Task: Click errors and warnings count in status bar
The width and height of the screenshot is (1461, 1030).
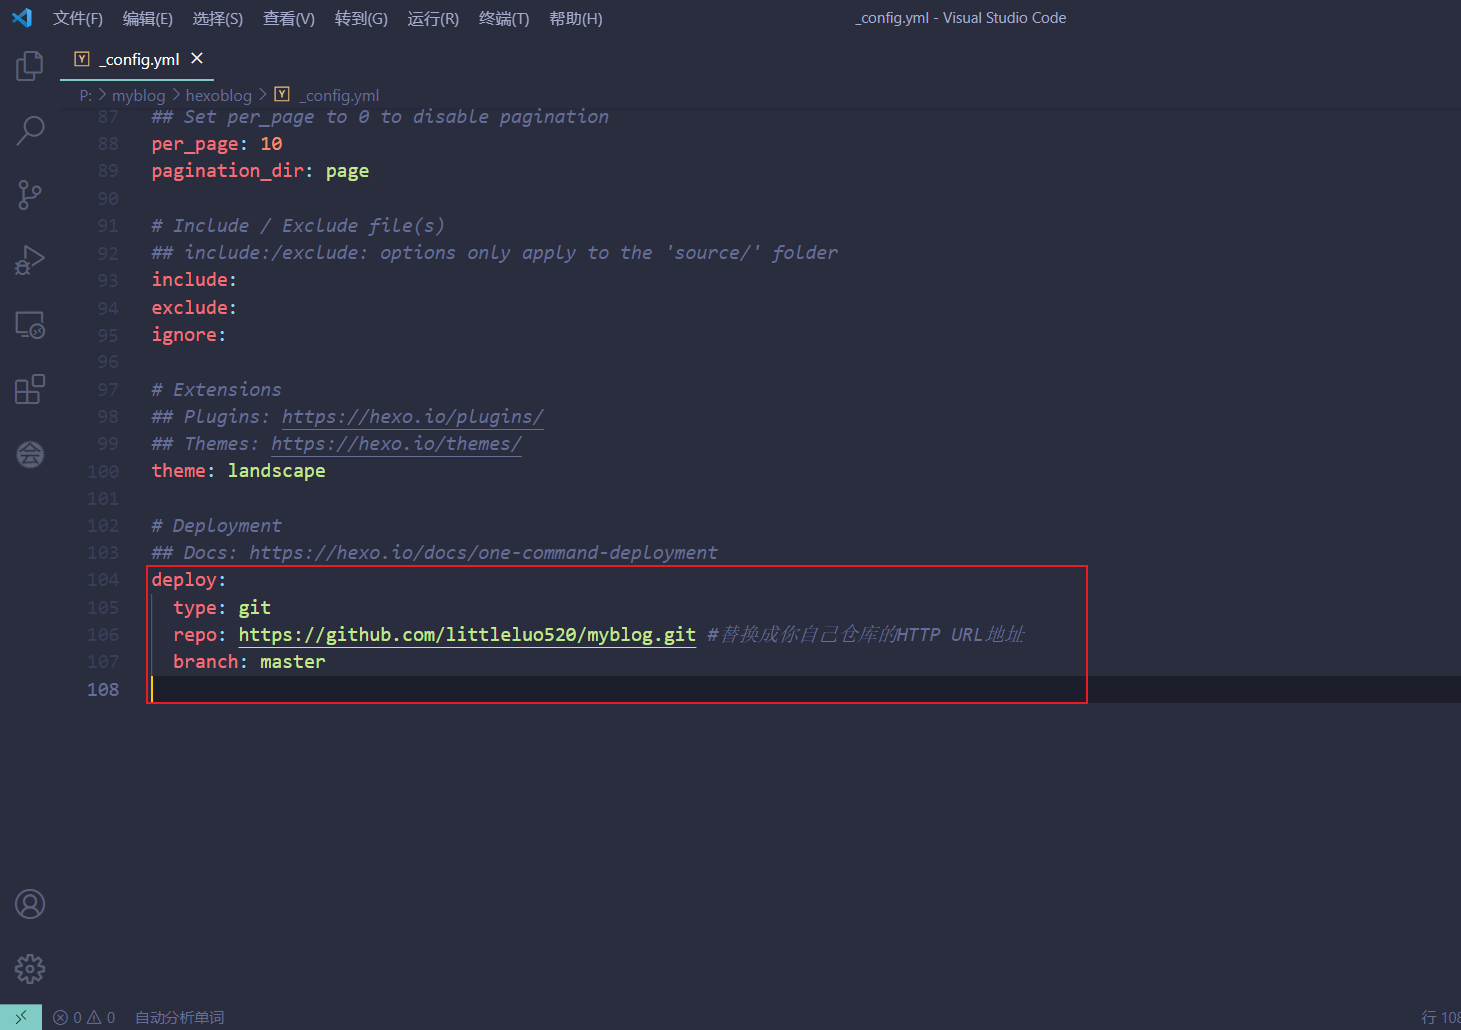Action: tap(85, 1017)
